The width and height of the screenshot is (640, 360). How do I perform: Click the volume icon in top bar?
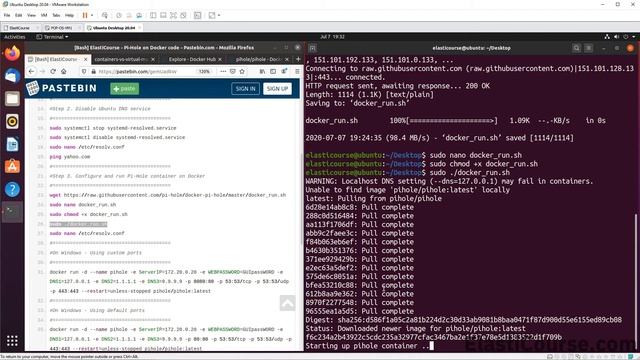616,37
